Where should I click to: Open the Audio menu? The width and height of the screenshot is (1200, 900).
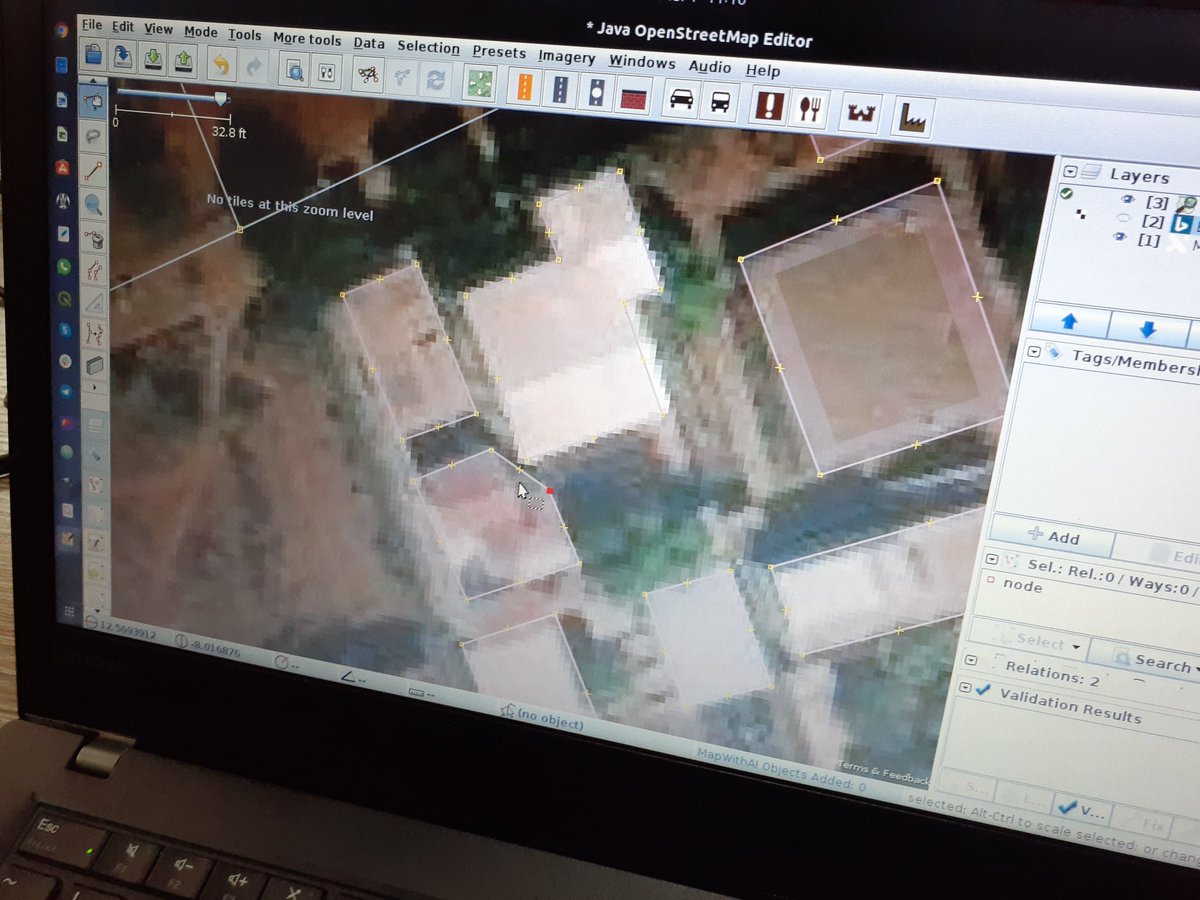click(710, 67)
